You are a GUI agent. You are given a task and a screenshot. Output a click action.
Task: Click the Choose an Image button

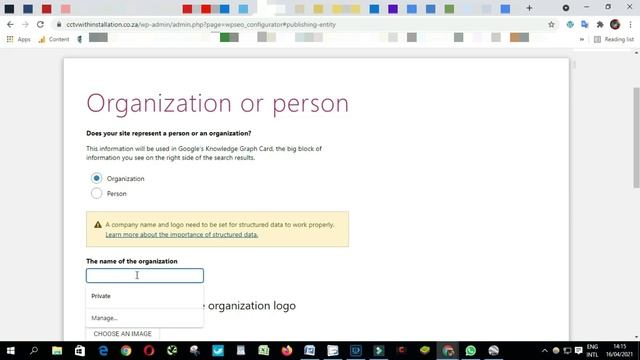tap(122, 334)
